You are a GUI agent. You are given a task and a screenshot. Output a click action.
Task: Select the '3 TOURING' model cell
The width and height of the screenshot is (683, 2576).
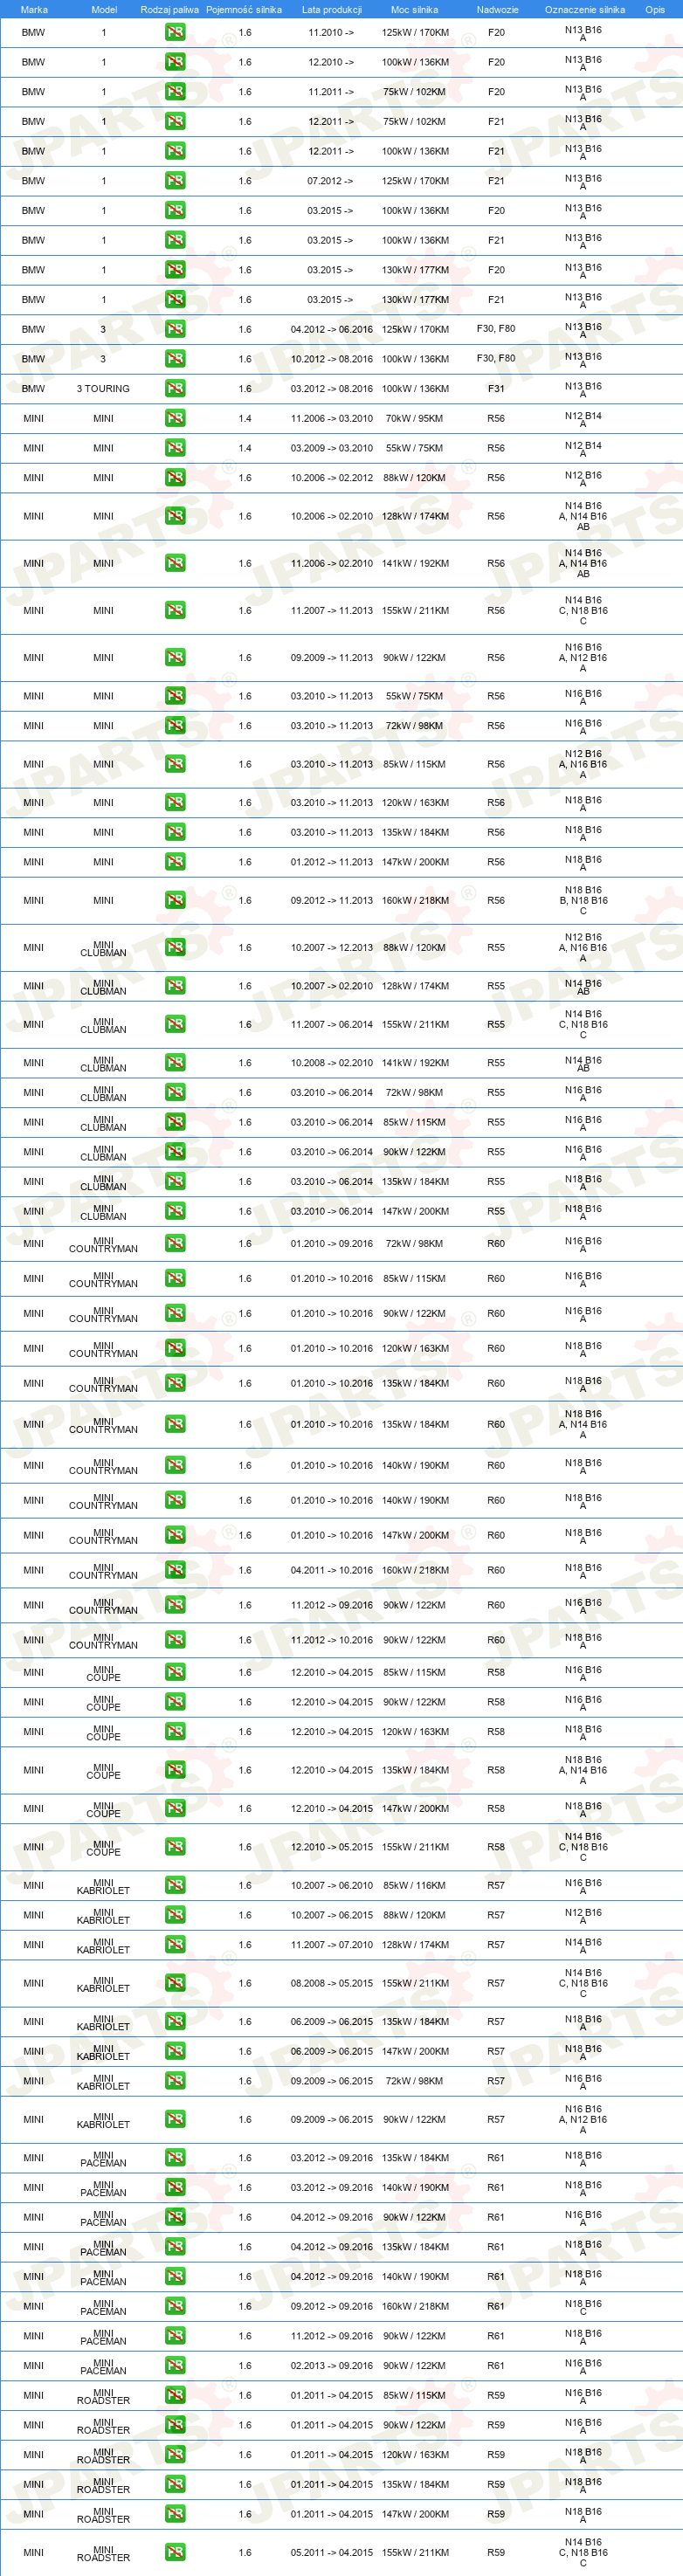[103, 389]
